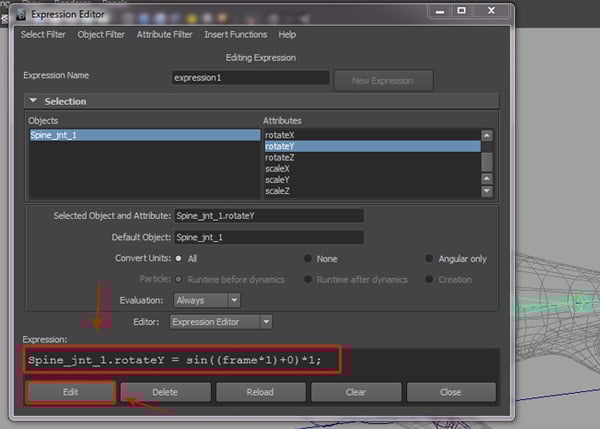600x429 pixels.
Task: Open the Evaluation Always dropdown
Action: click(x=207, y=299)
